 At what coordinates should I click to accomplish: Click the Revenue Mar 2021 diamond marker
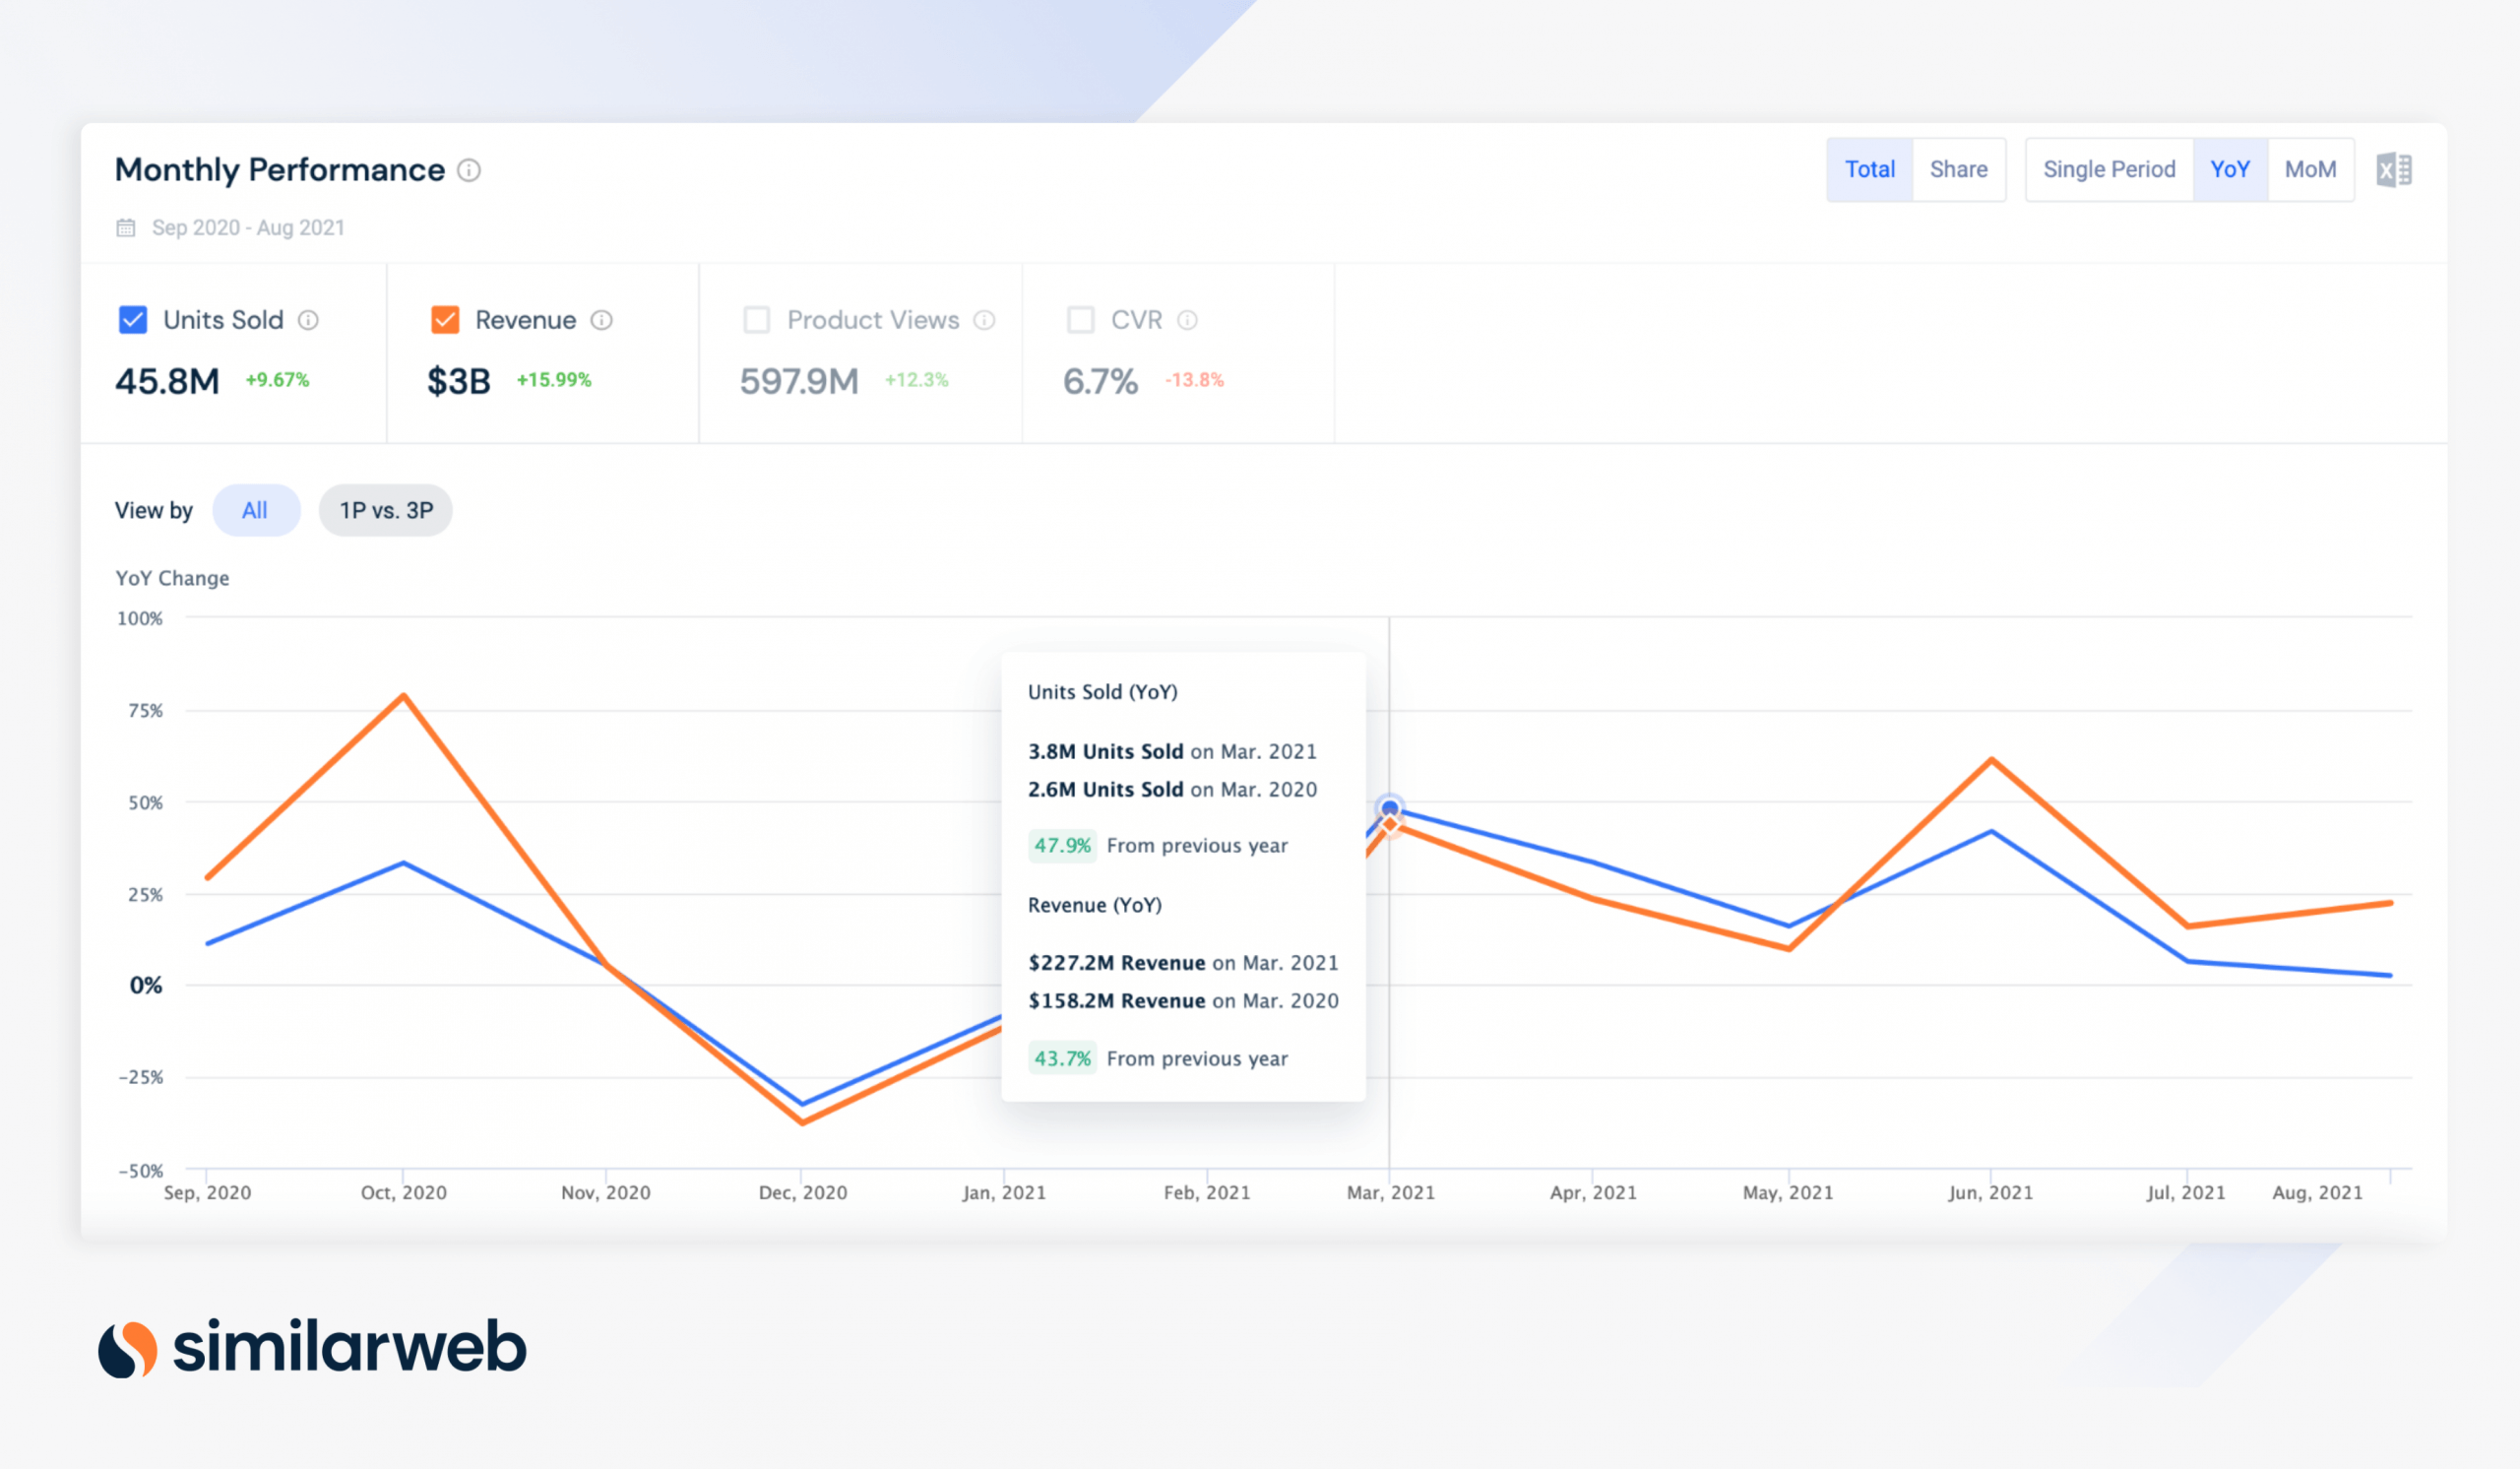1390,825
